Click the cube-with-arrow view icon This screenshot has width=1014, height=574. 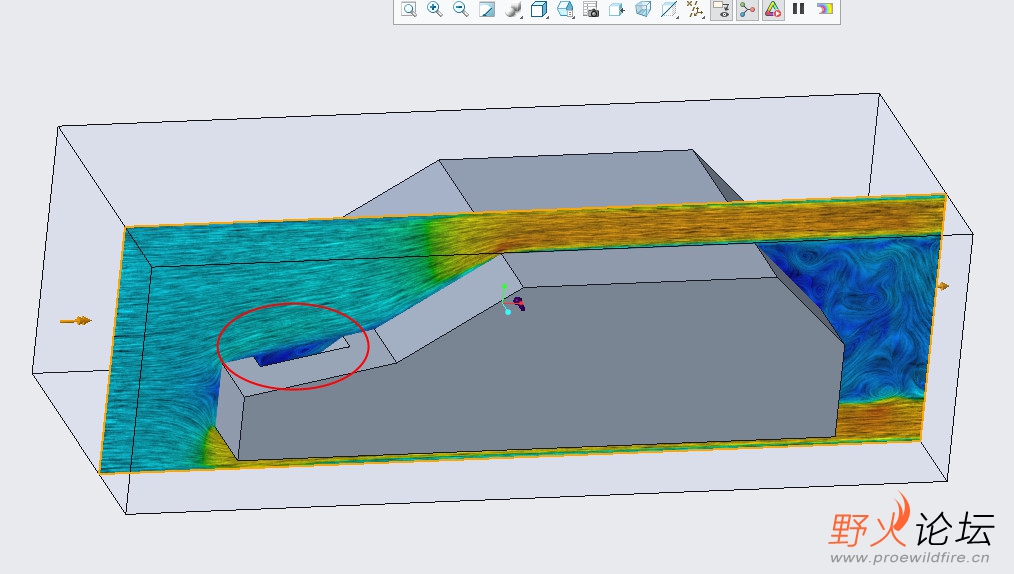click(x=617, y=9)
